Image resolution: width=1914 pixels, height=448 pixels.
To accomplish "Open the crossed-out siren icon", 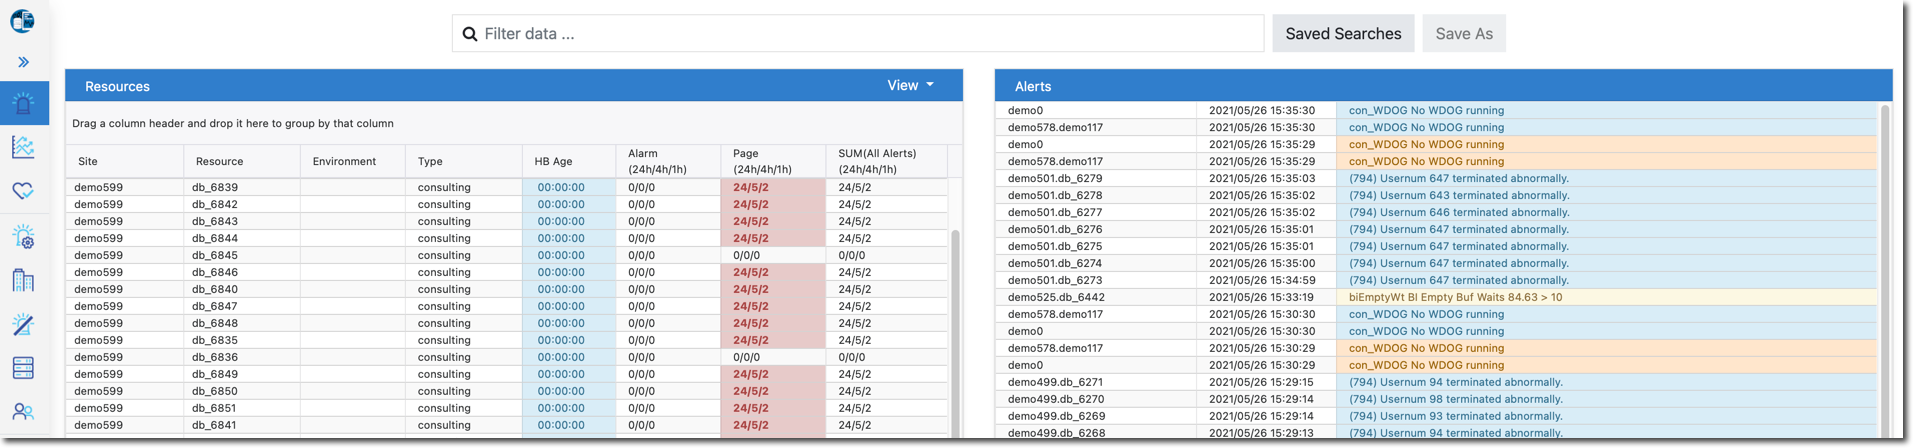I will (x=23, y=324).
